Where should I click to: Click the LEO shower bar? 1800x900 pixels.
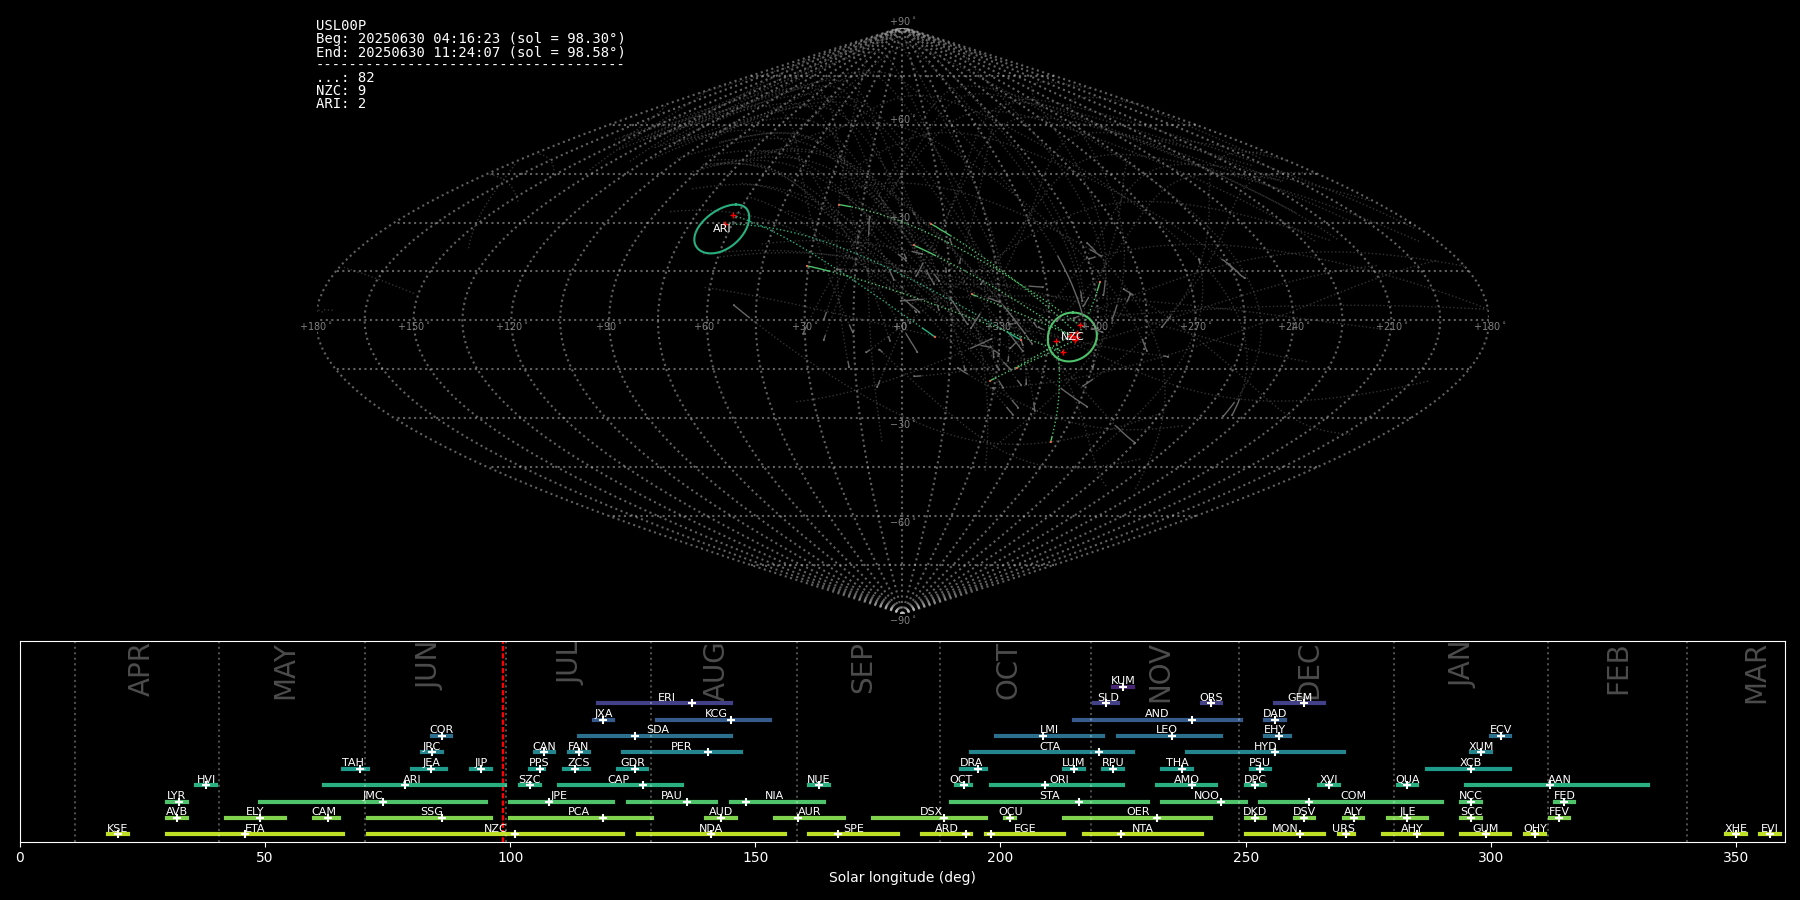click(1169, 736)
